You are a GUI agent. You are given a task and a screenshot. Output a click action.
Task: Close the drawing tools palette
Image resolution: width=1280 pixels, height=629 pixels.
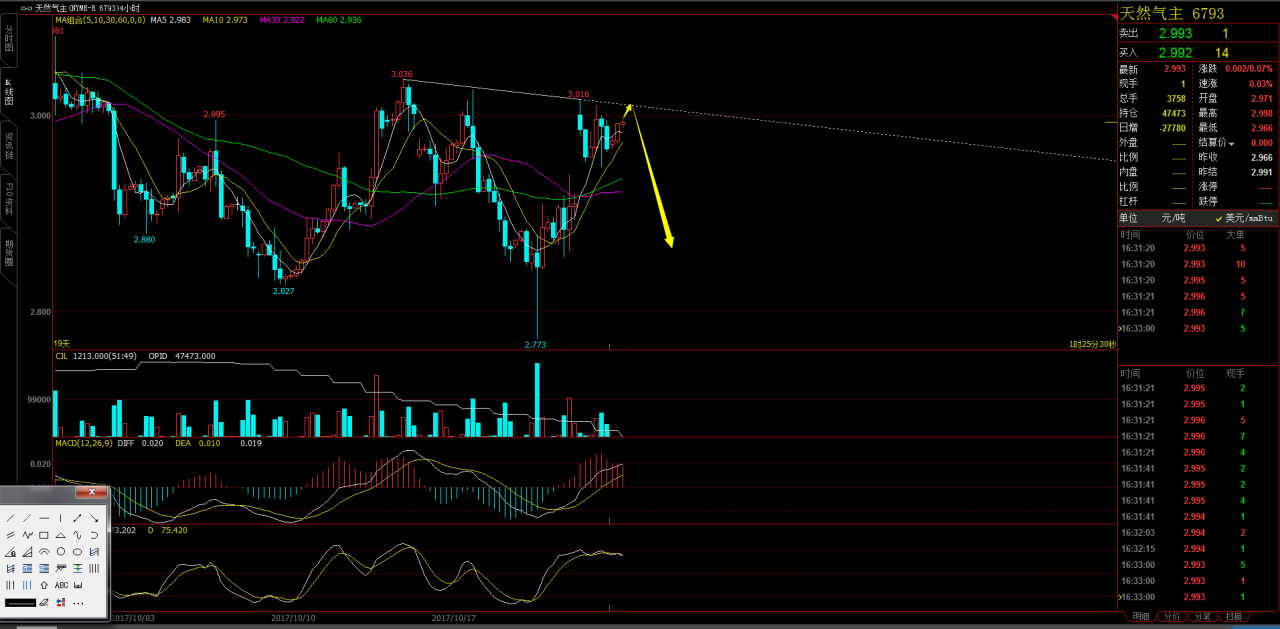pyautogui.click(x=92, y=492)
